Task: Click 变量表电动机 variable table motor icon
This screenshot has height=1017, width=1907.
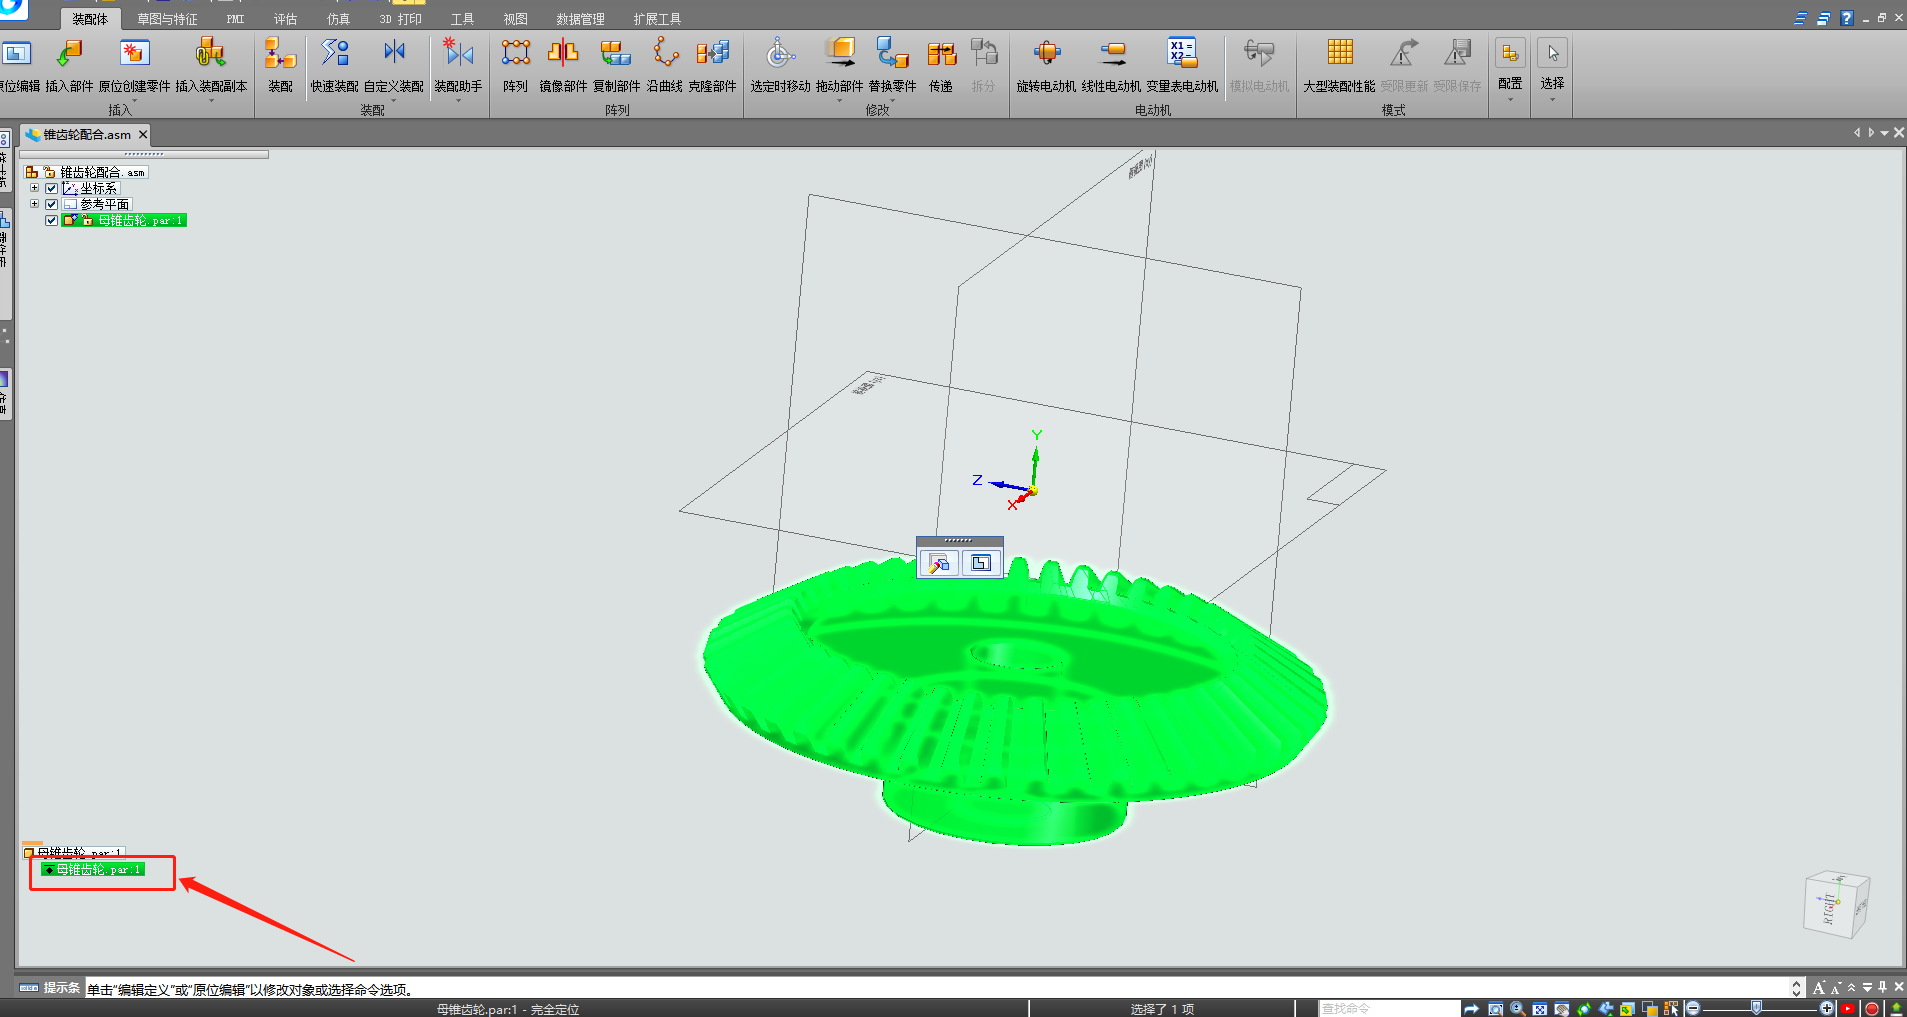Action: [1182, 54]
